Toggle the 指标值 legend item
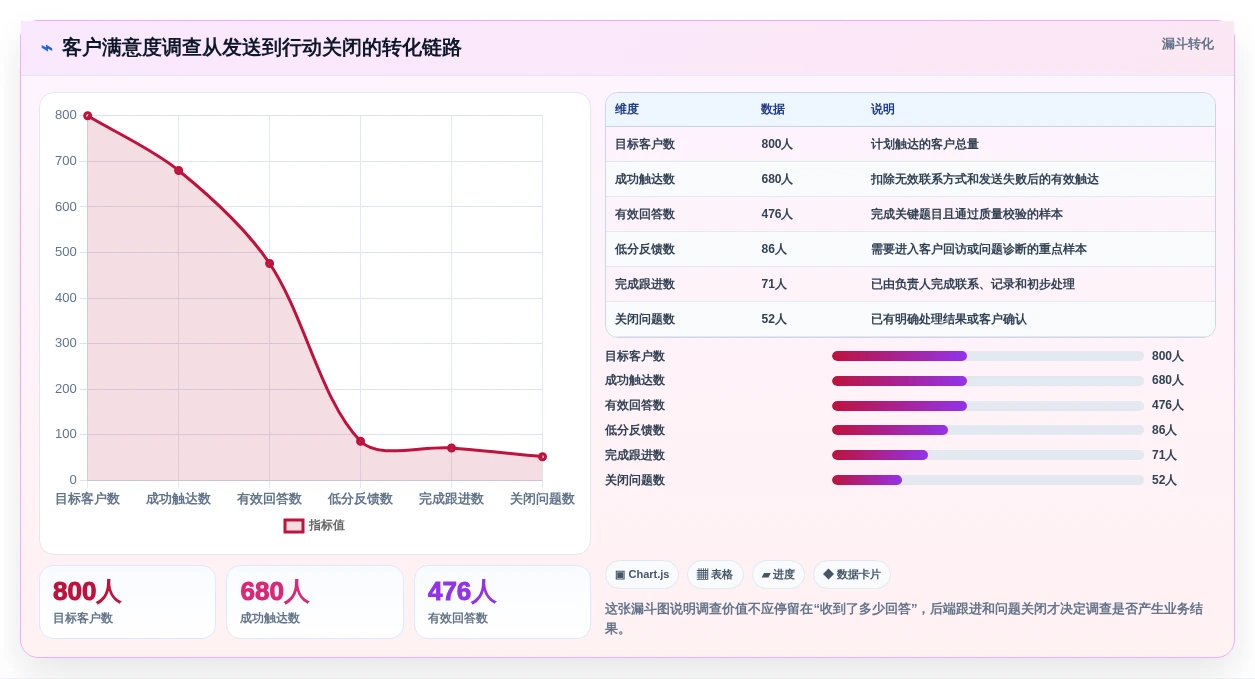The width and height of the screenshot is (1255, 679). pos(314,525)
